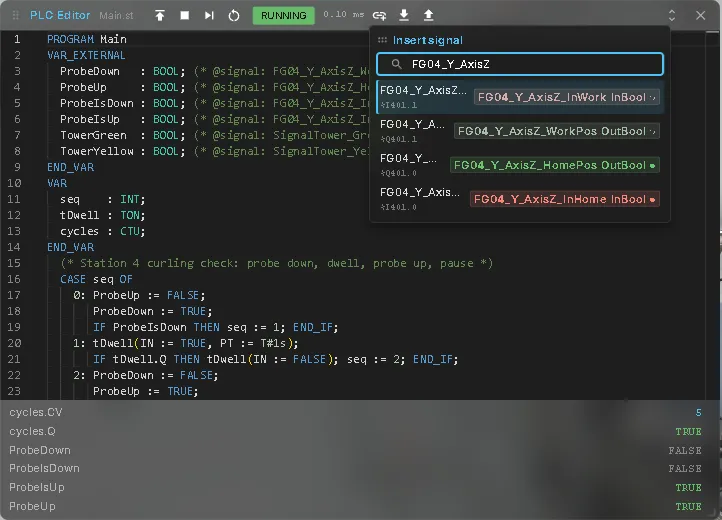Image resolution: width=722 pixels, height=520 pixels.
Task: Click the insert signal link icon
Action: pos(379,15)
